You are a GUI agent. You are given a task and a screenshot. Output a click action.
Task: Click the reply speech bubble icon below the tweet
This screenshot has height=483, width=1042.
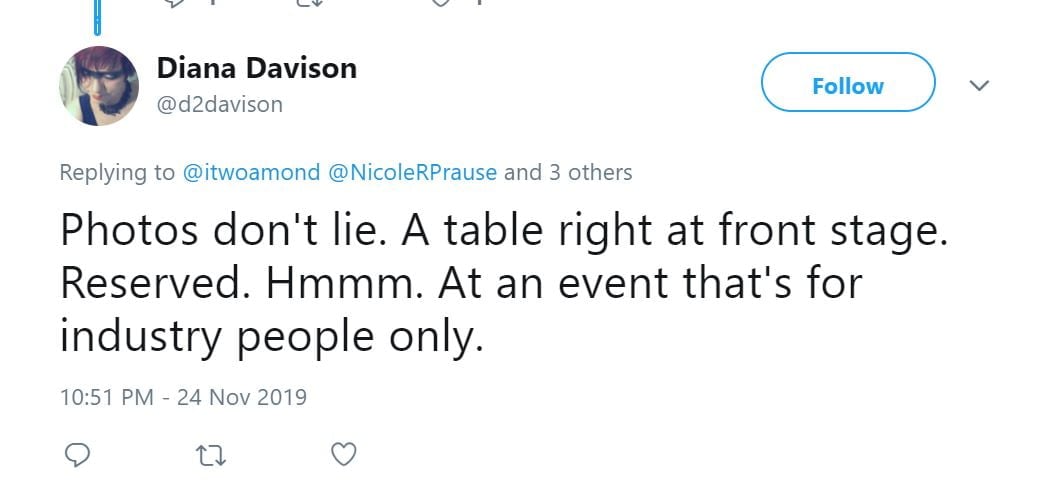77,455
